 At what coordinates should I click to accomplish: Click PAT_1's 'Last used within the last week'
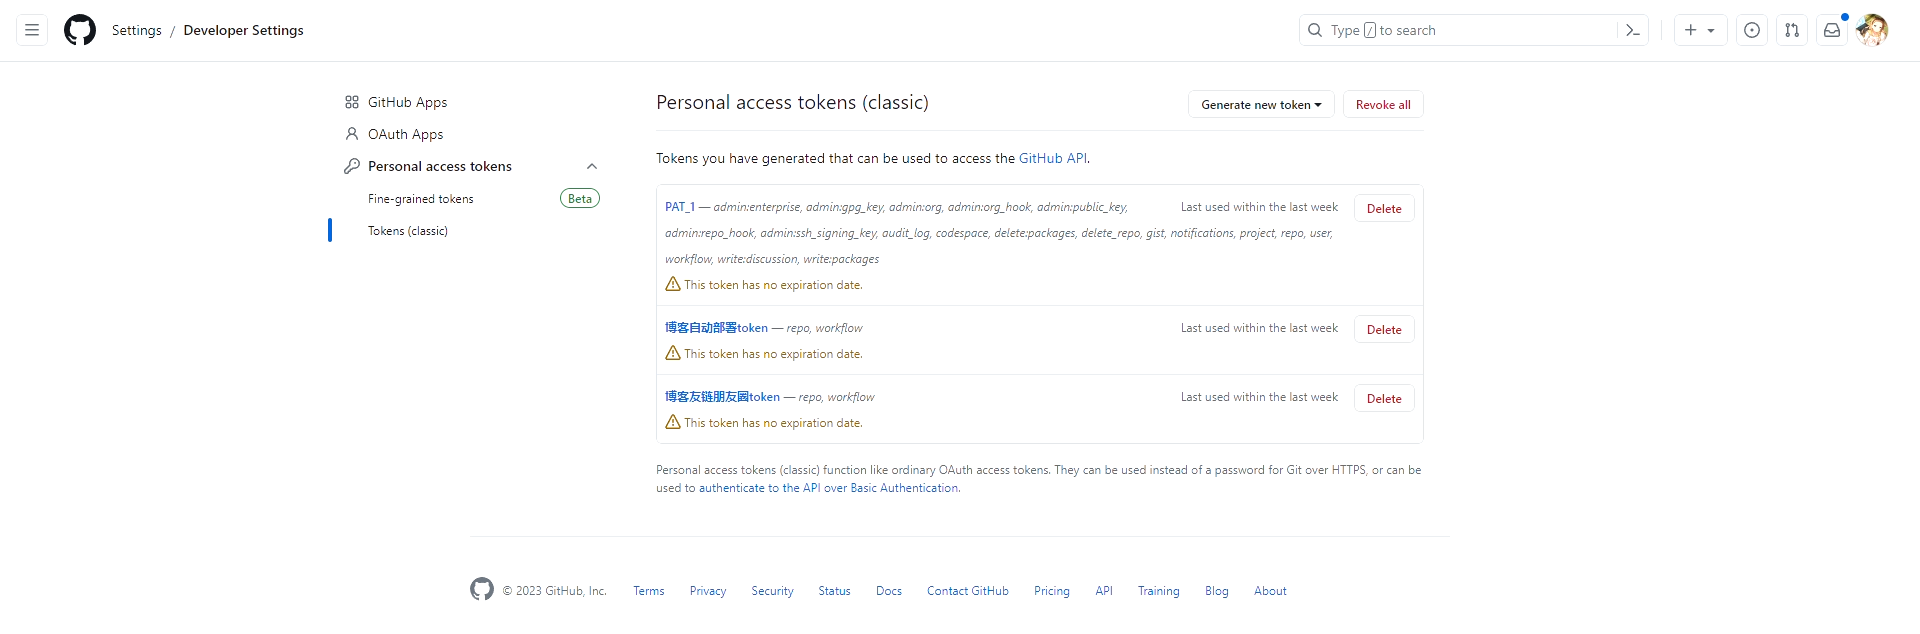(1259, 207)
